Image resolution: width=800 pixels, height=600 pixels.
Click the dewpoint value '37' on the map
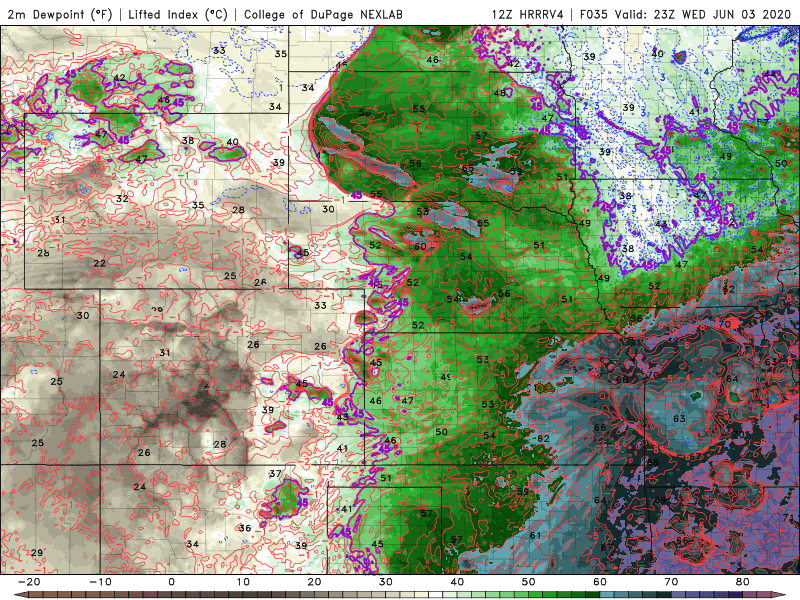point(276,473)
